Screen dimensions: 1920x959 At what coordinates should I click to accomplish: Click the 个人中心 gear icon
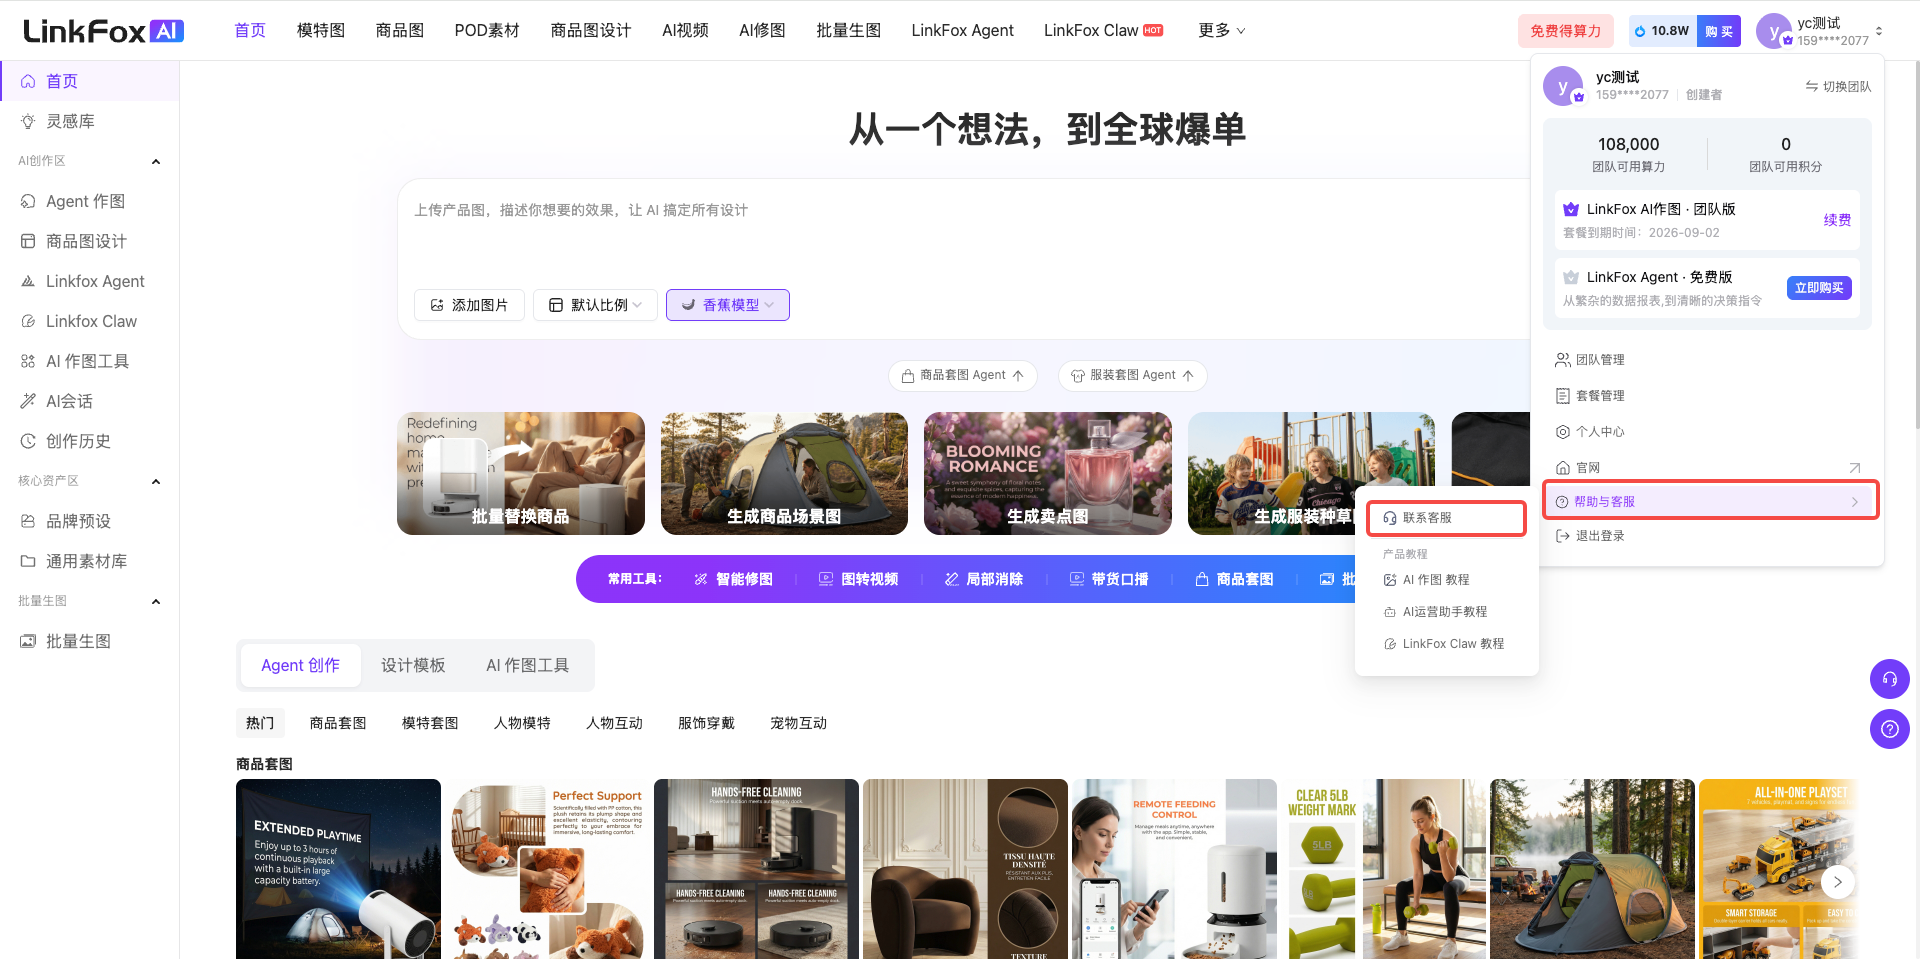[1563, 431]
